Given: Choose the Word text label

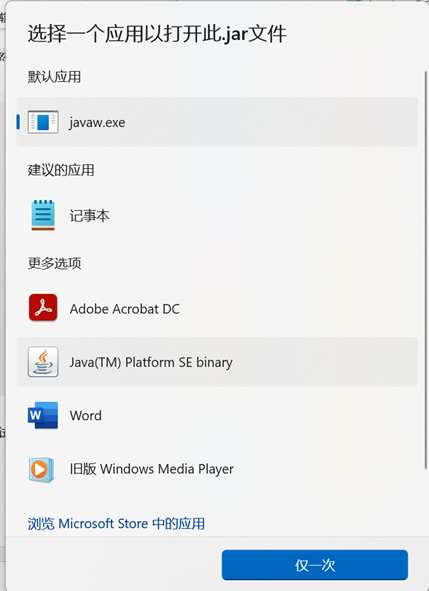Looking at the screenshot, I should click(x=86, y=415).
